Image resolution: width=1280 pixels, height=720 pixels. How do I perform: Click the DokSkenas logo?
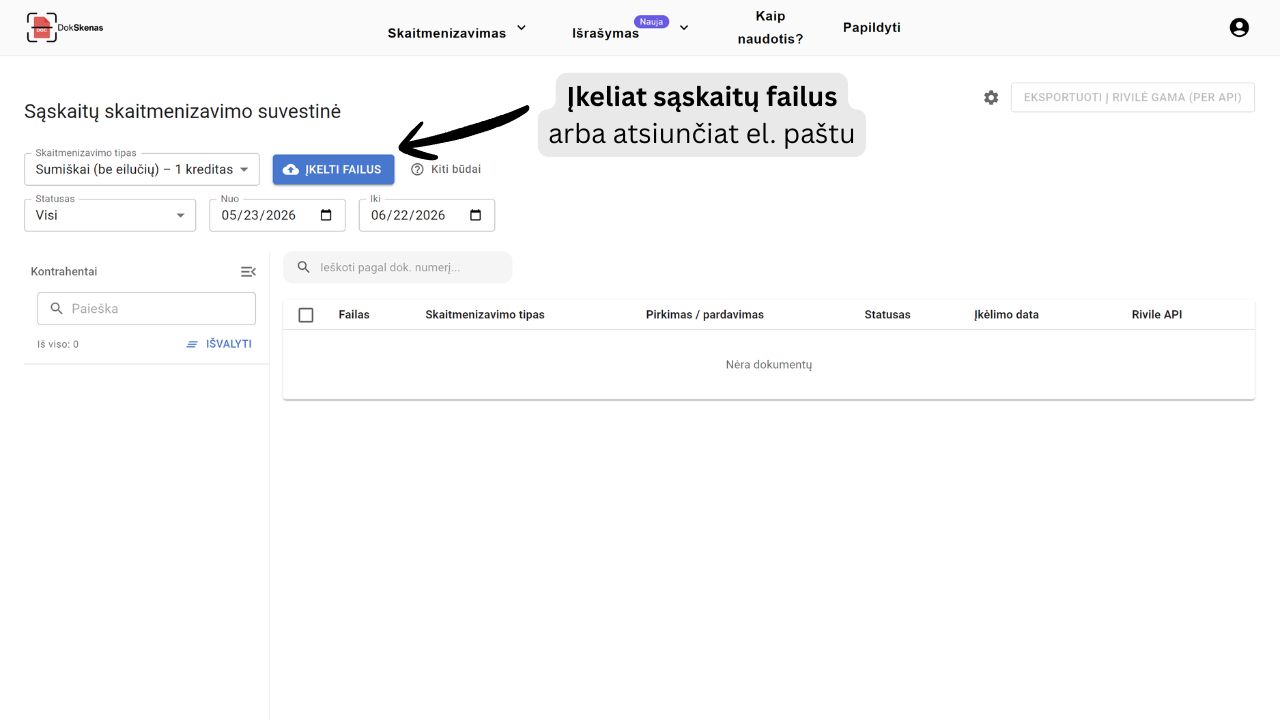(65, 27)
